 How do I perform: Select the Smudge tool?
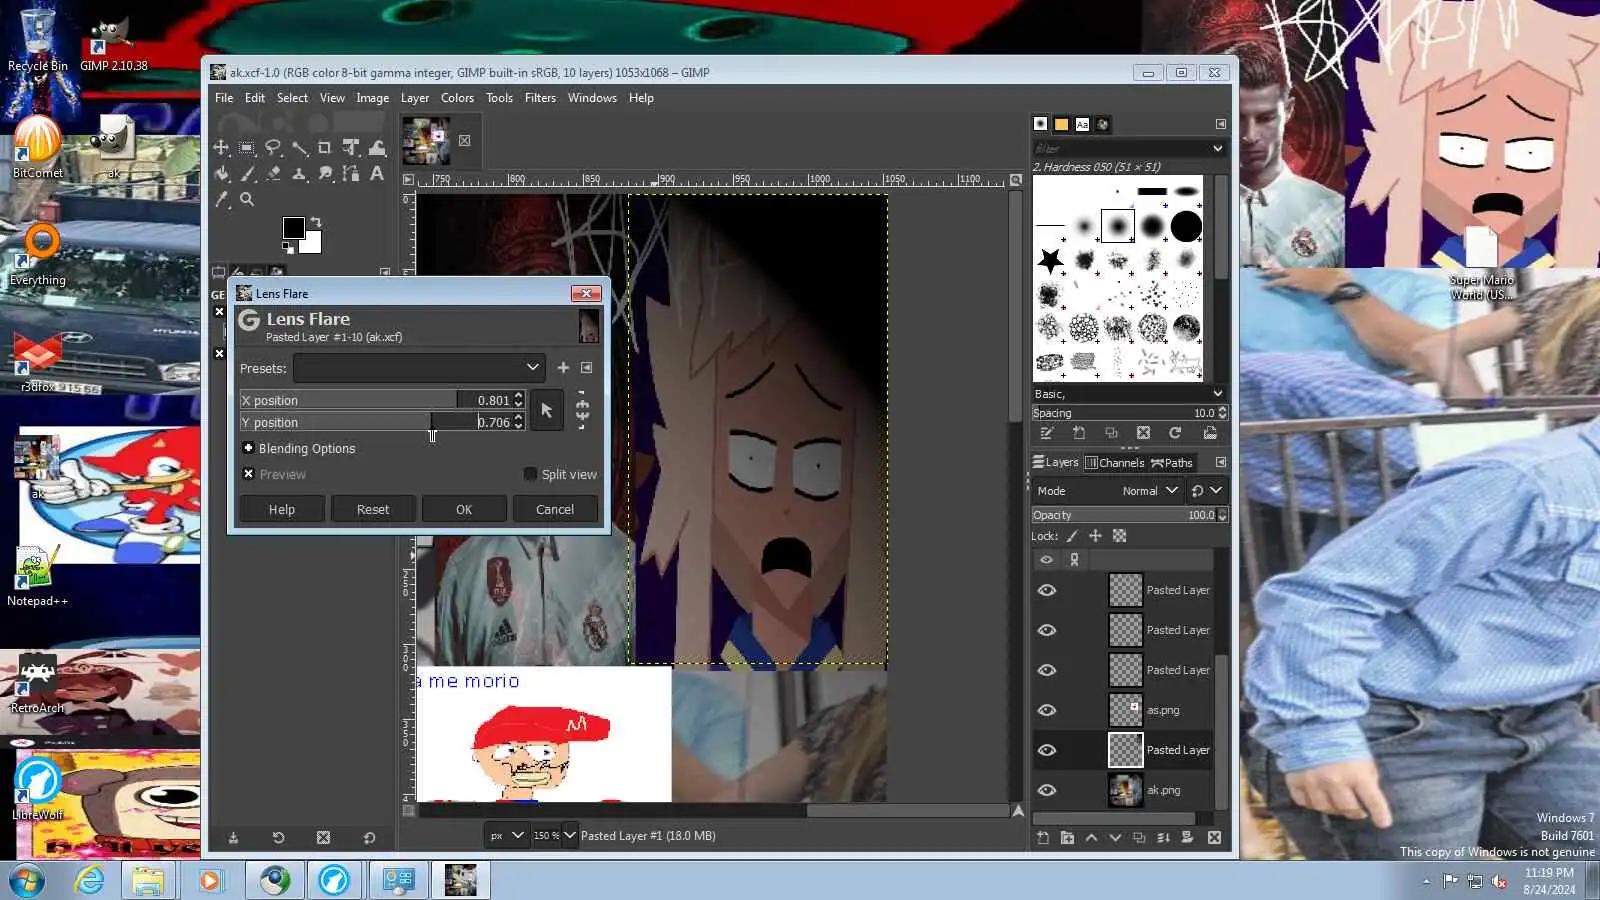click(325, 174)
